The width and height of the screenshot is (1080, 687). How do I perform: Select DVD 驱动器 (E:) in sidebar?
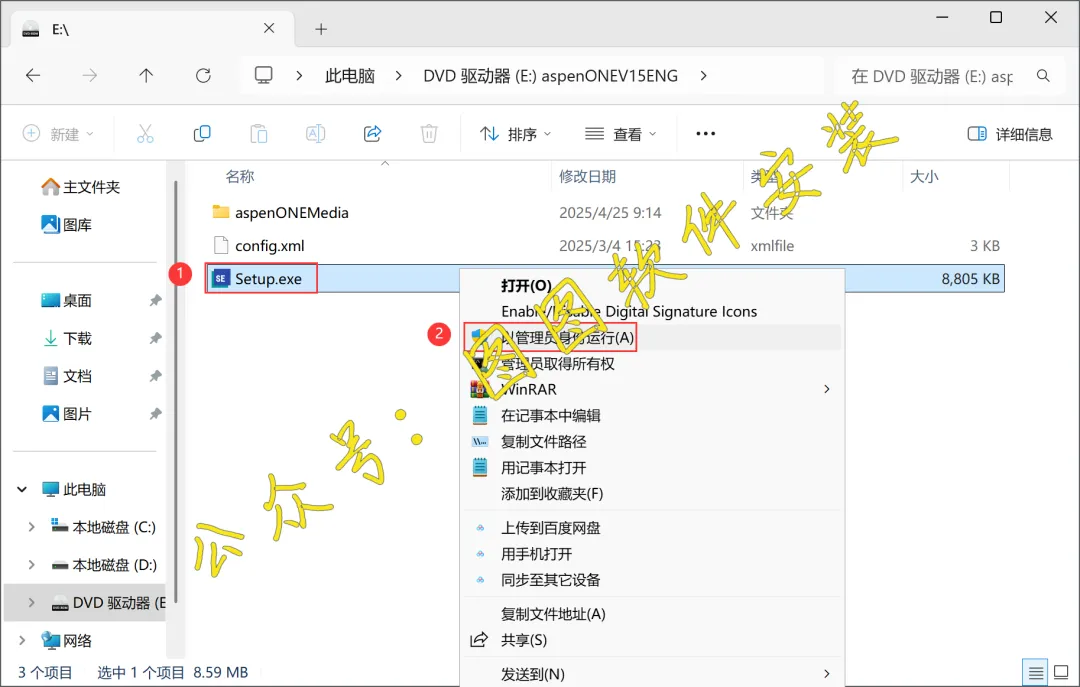pyautogui.click(x=85, y=603)
